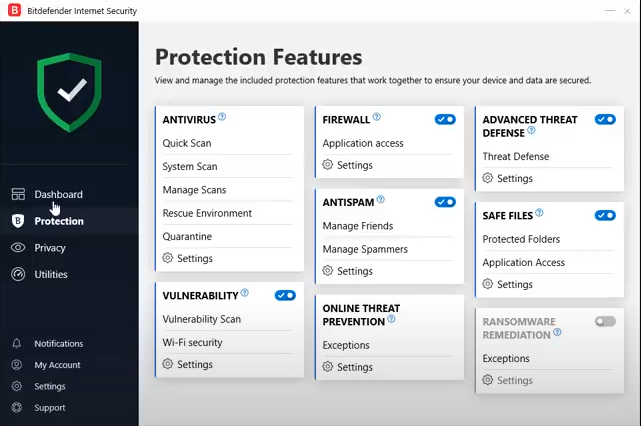Image resolution: width=641 pixels, height=426 pixels.
Task: Open the Quarantine link
Action: [187, 237]
